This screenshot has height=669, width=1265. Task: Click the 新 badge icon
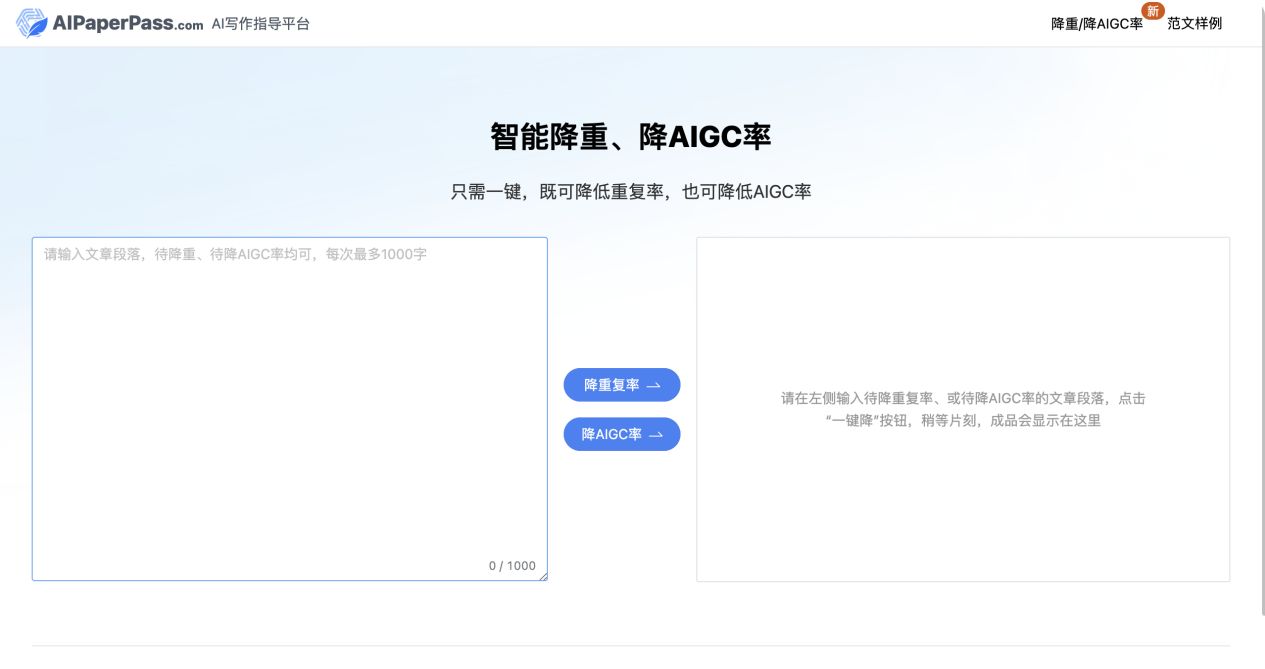[1153, 11]
